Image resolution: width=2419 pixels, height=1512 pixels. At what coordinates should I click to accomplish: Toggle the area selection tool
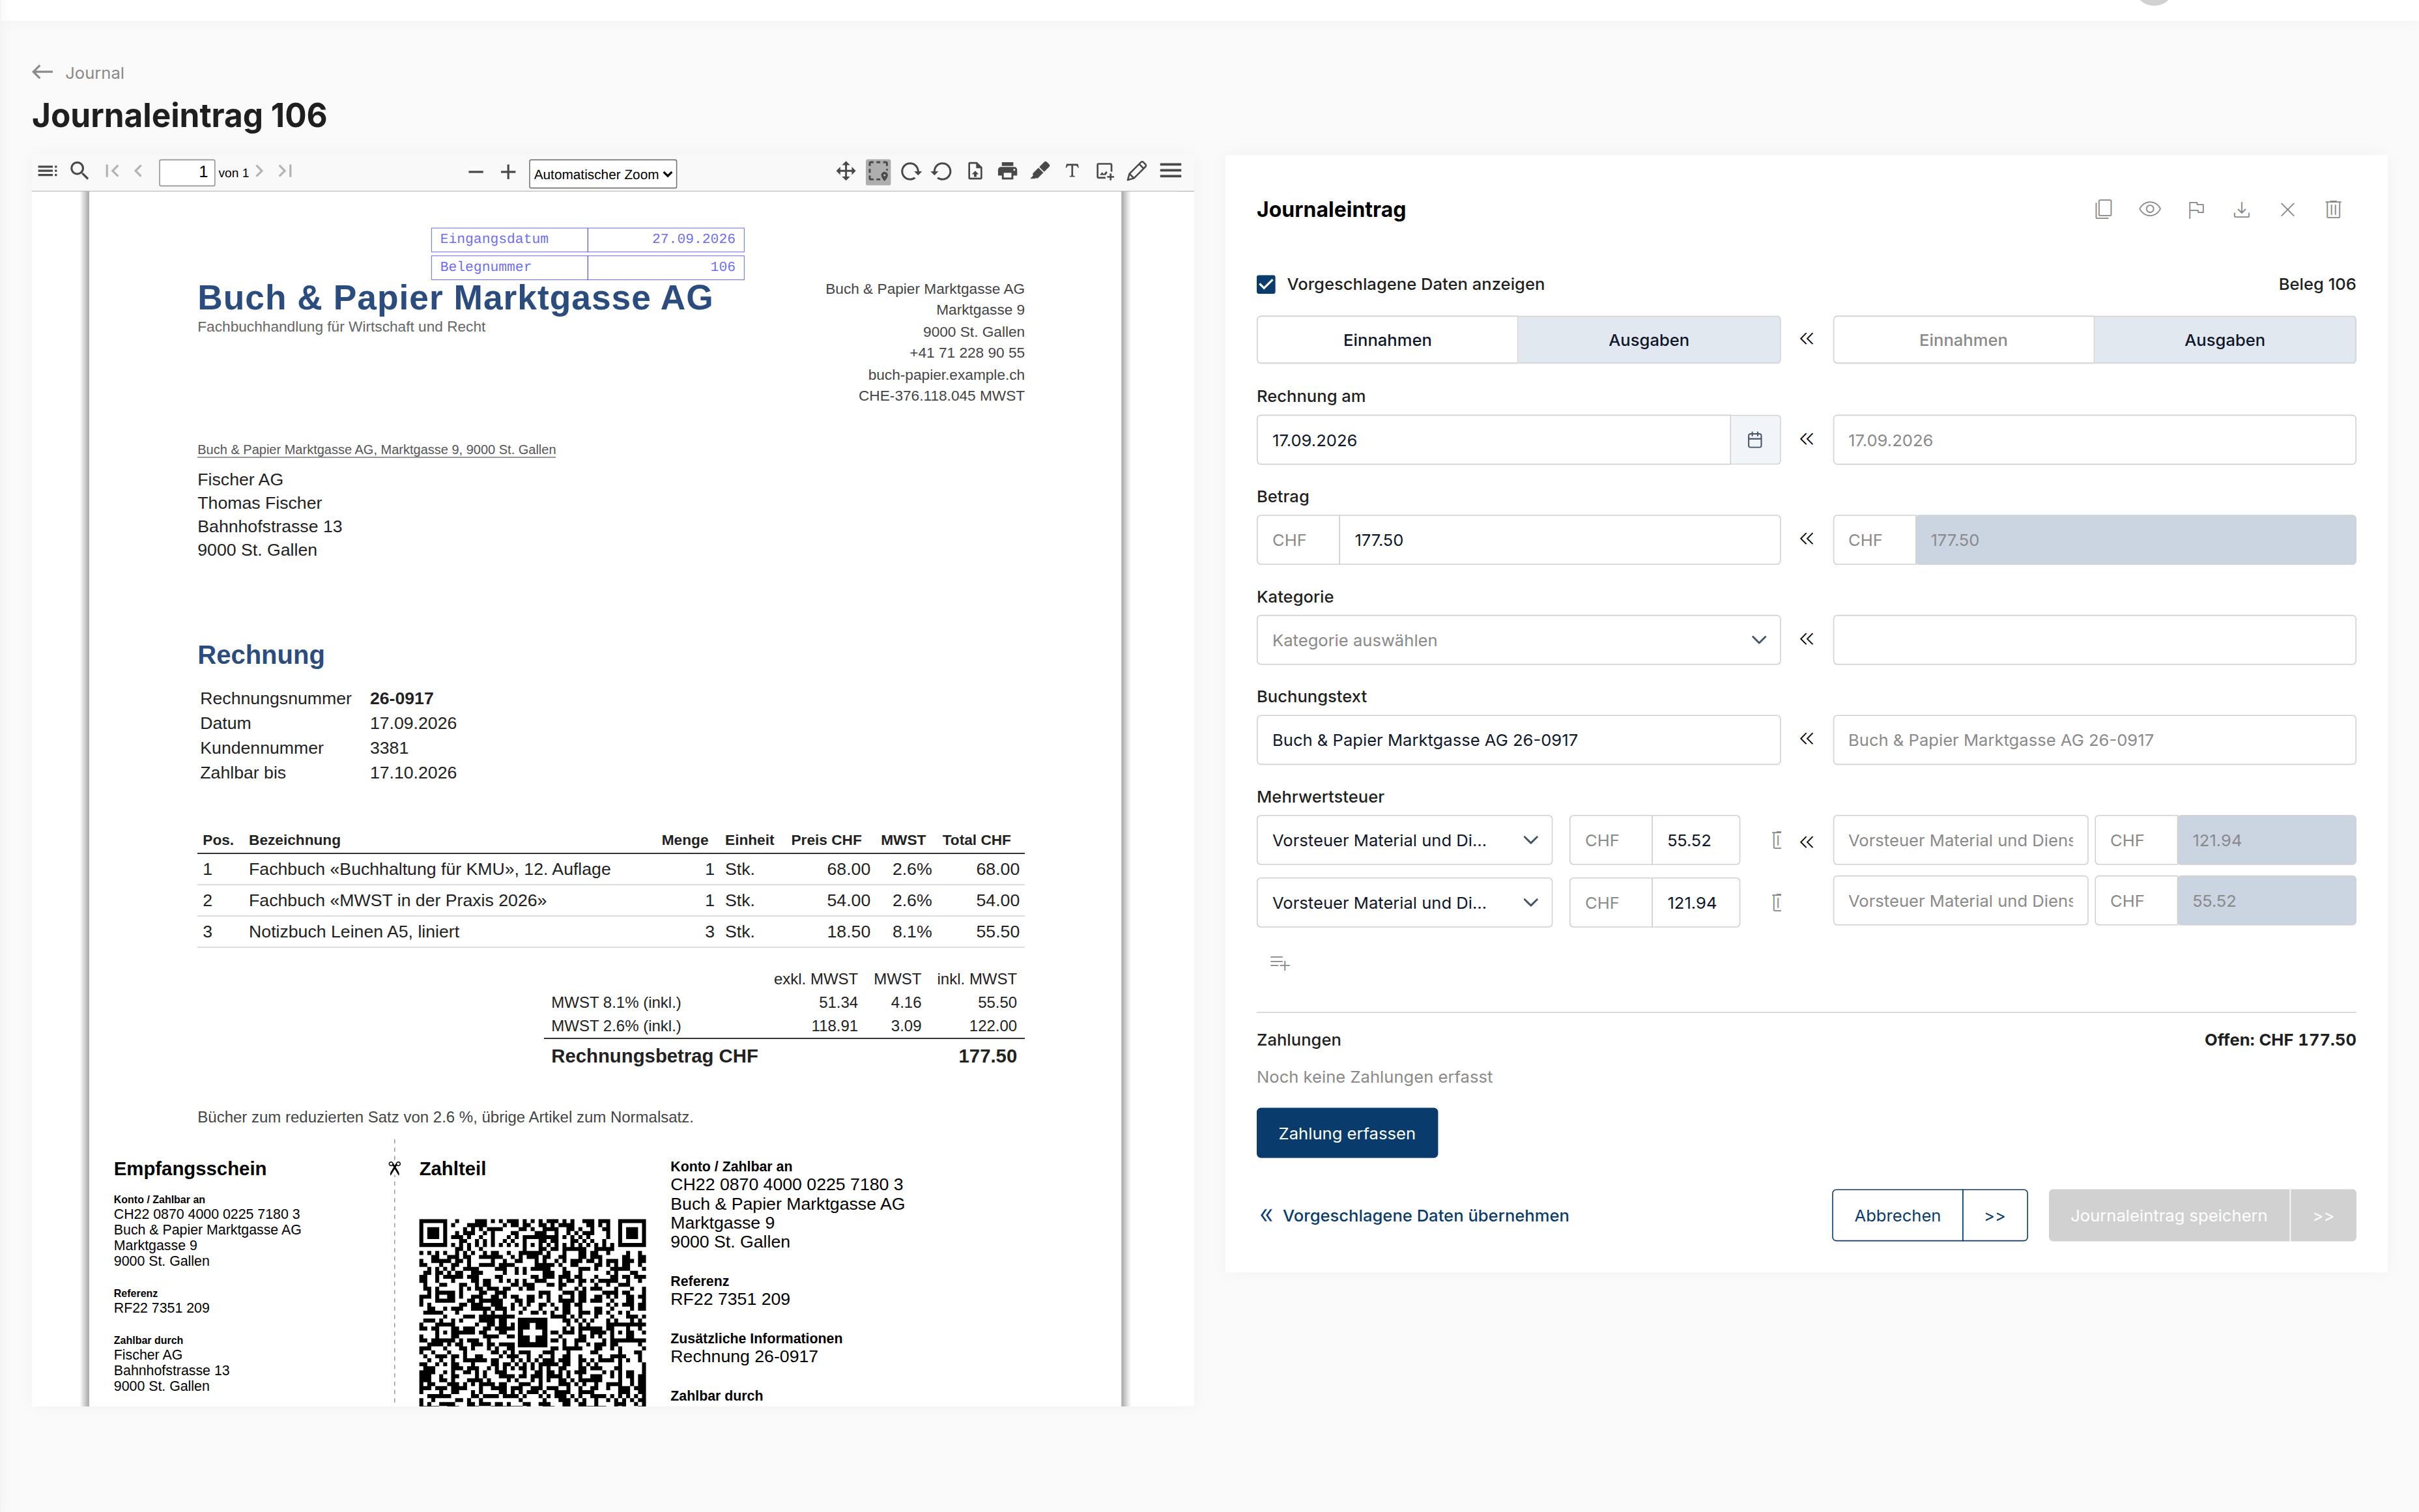(878, 171)
